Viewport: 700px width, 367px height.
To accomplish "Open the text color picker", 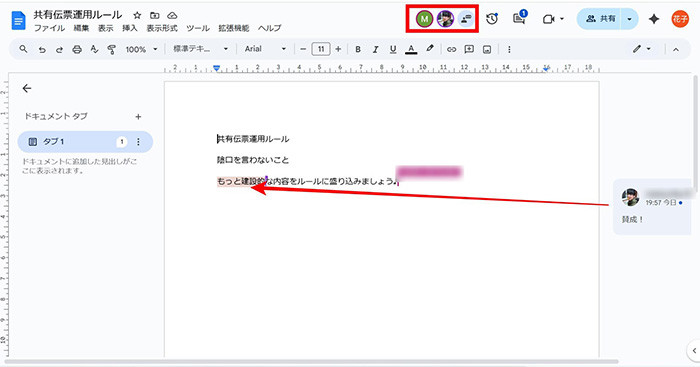I will point(411,50).
